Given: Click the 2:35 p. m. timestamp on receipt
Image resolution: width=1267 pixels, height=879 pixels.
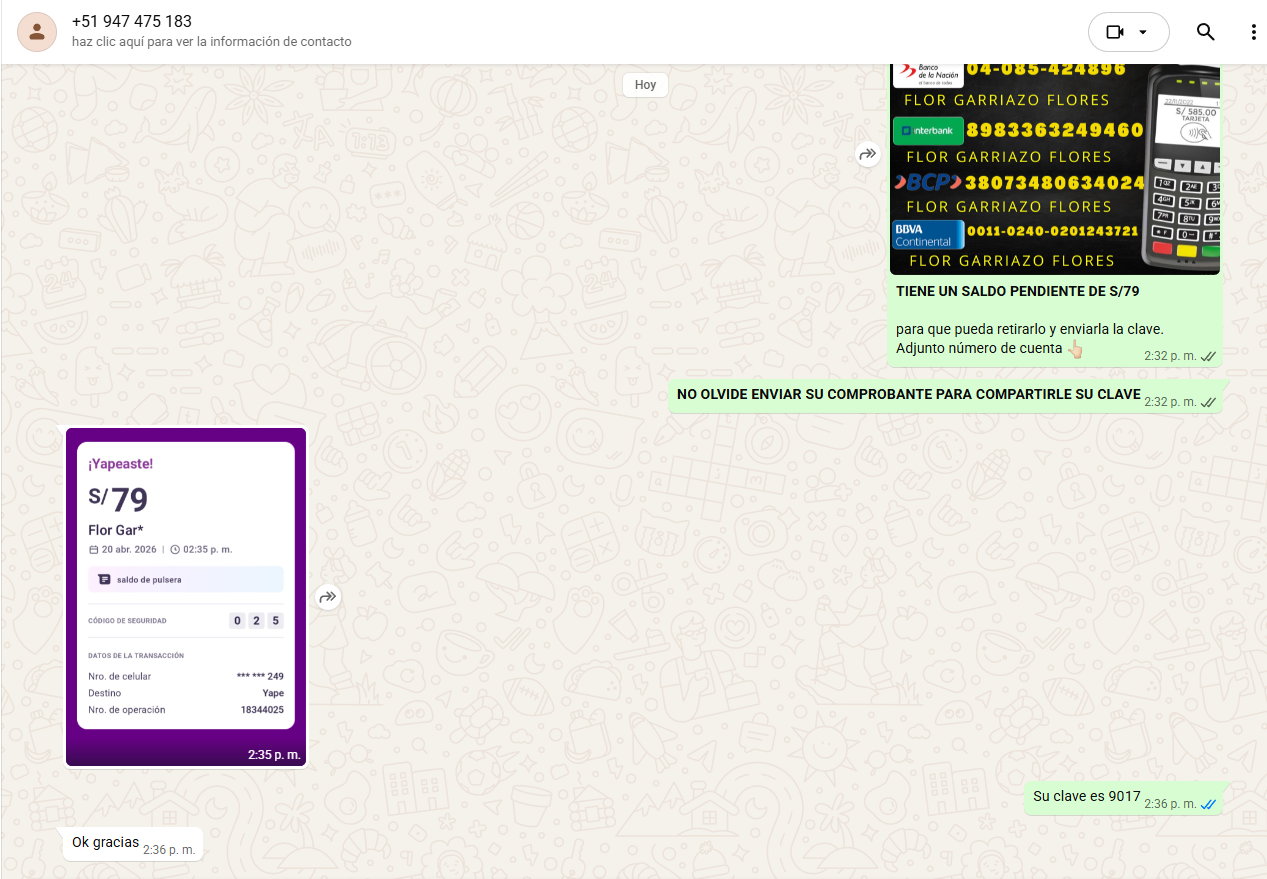Looking at the screenshot, I should point(274,755).
